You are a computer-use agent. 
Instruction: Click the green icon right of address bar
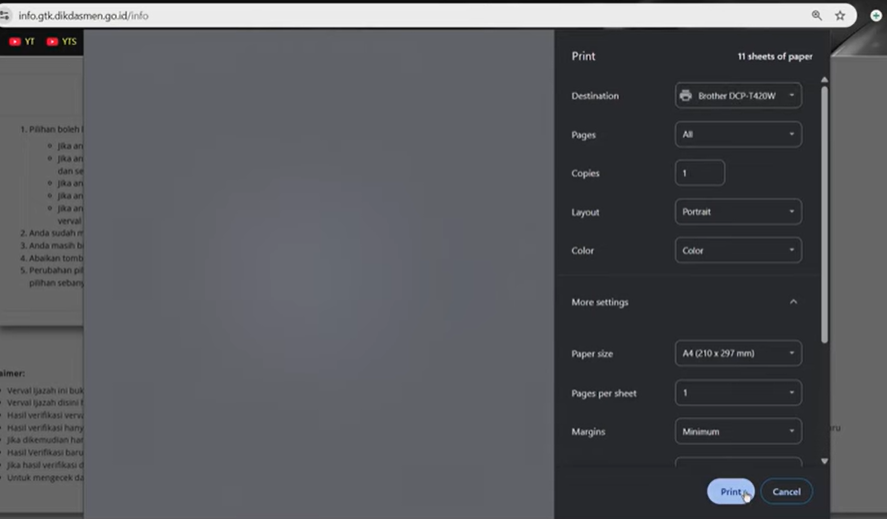click(x=876, y=15)
